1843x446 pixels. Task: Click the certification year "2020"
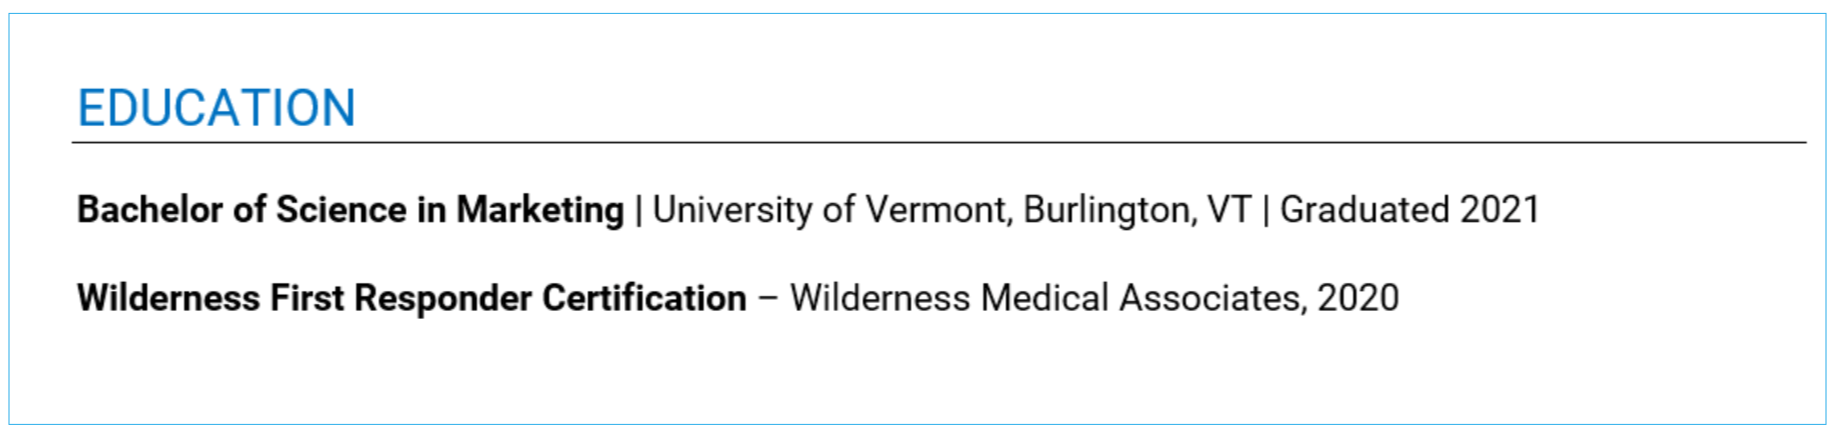[x=1358, y=298]
